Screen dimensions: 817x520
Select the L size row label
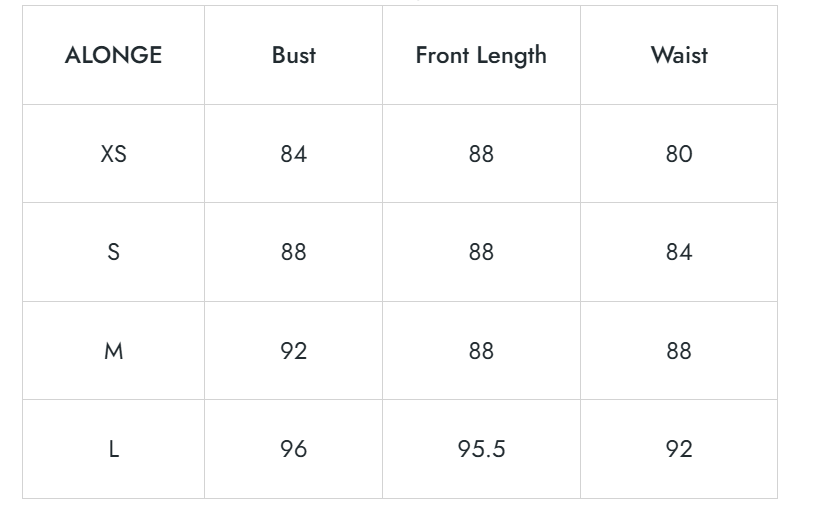click(113, 449)
